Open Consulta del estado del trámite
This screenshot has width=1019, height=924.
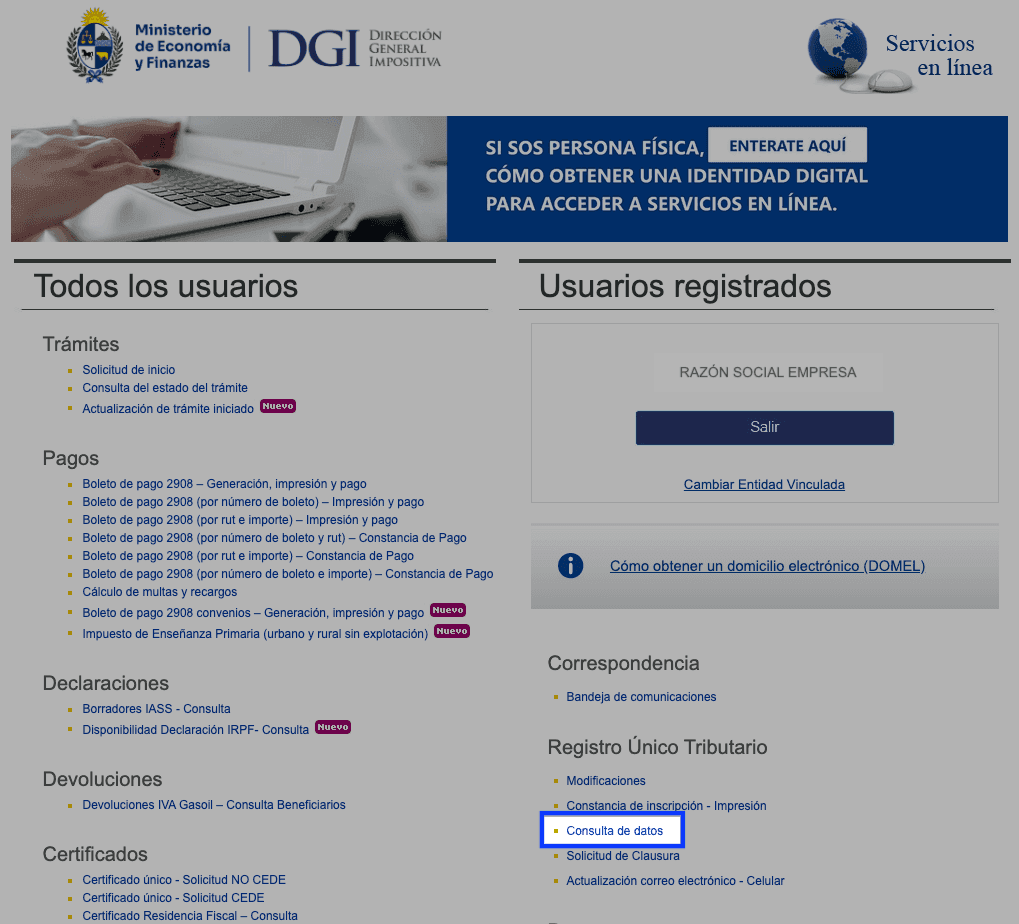coord(165,388)
